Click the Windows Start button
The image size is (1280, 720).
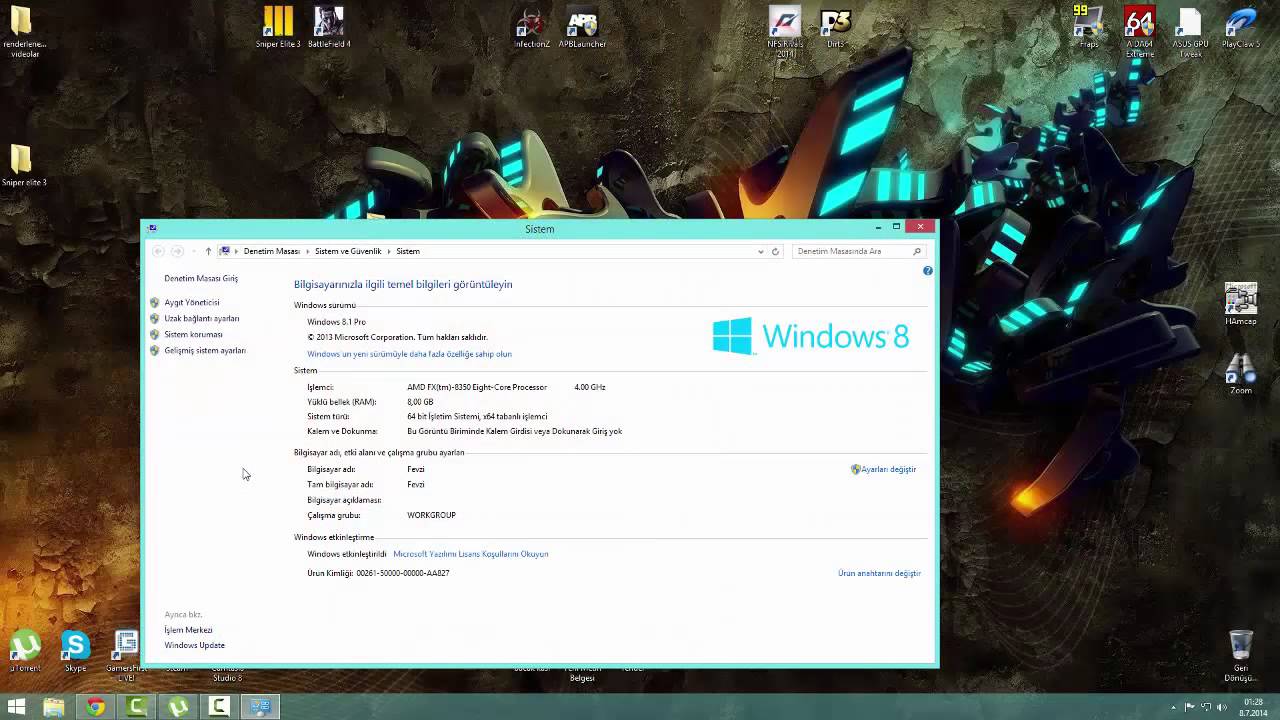[16, 707]
